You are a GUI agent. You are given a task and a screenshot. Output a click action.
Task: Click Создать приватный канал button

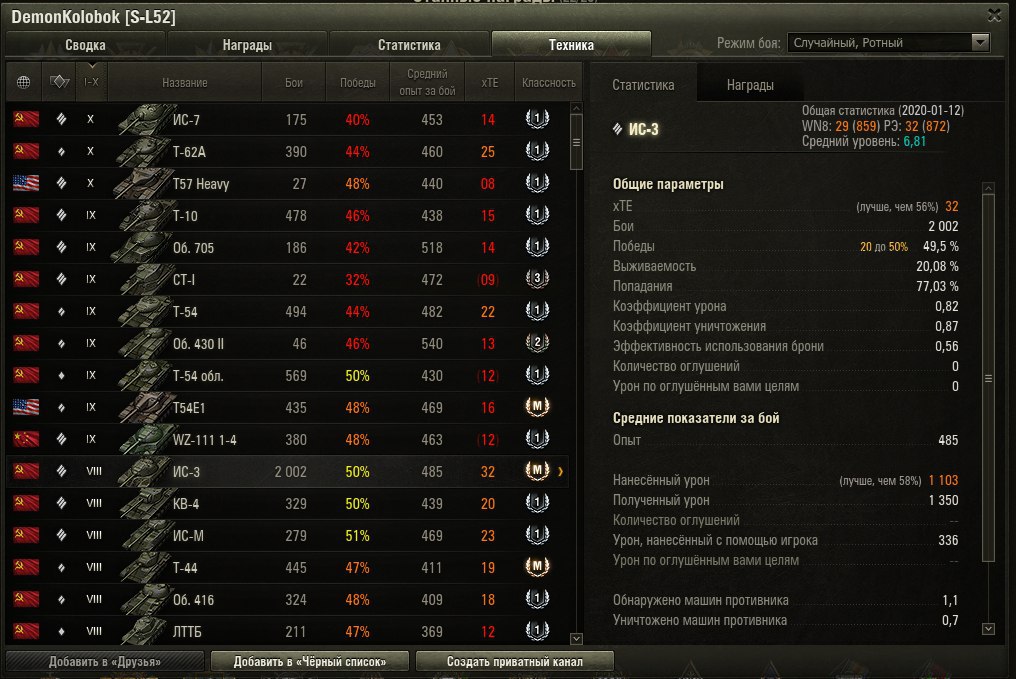pyautogui.click(x=514, y=662)
